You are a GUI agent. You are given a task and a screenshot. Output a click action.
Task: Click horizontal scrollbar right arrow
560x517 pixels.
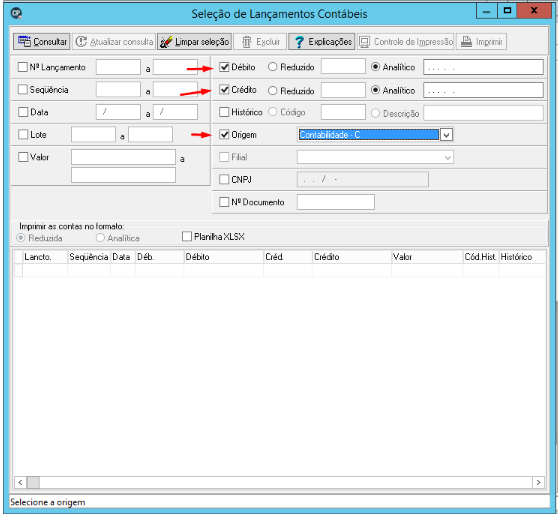coord(538,483)
